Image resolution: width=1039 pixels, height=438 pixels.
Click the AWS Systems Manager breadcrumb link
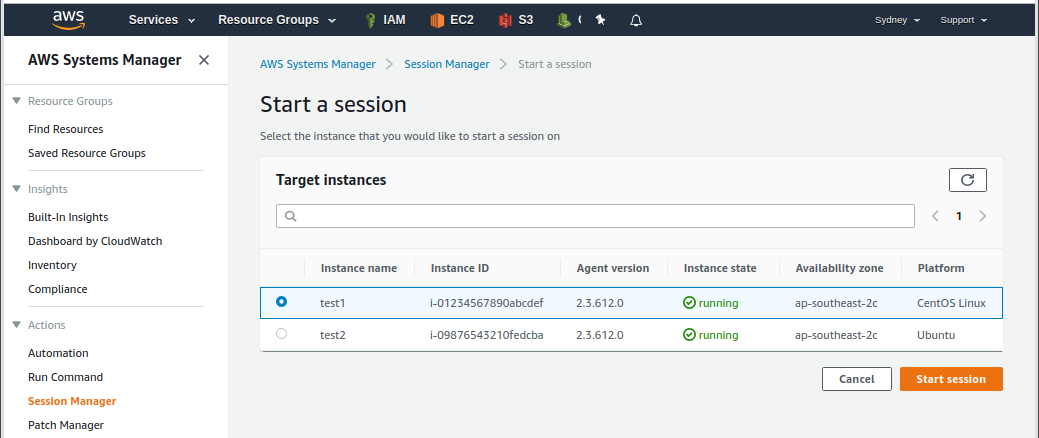[317, 64]
